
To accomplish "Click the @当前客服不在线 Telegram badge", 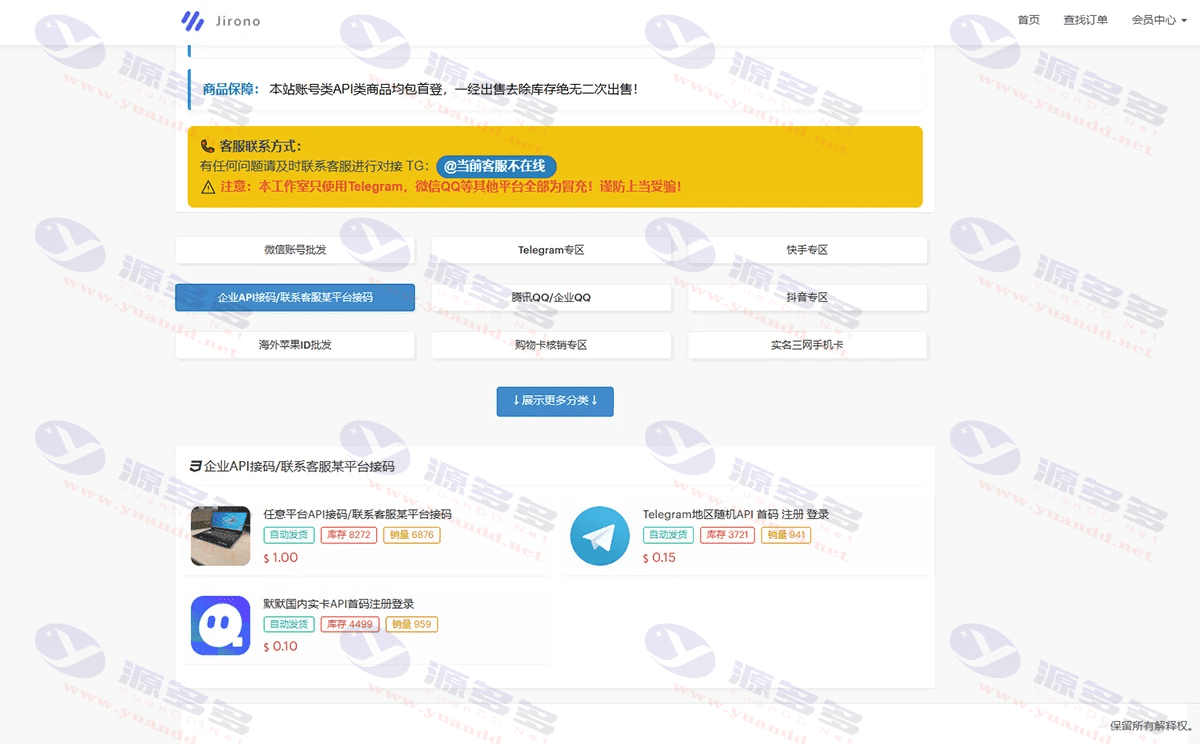I will click(x=496, y=166).
